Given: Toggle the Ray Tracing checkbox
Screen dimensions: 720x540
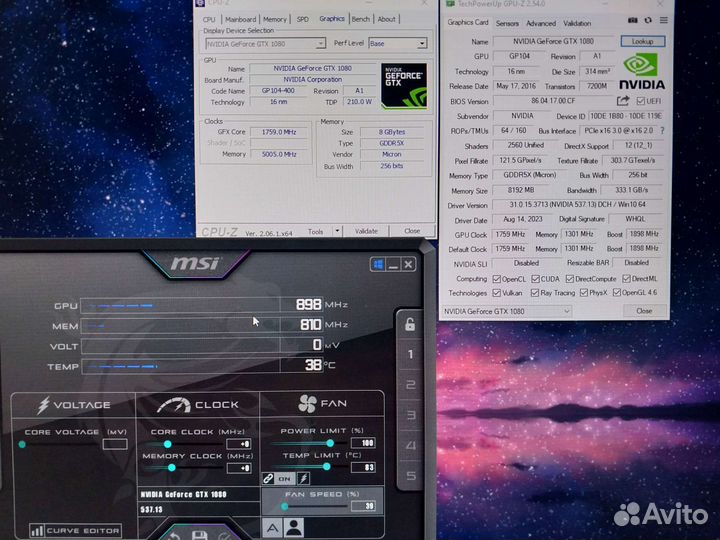Looking at the screenshot, I should coord(534,292).
